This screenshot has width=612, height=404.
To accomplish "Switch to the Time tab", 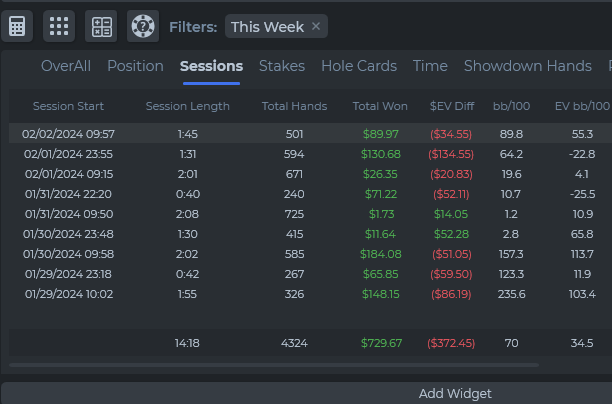I will 430,66.
